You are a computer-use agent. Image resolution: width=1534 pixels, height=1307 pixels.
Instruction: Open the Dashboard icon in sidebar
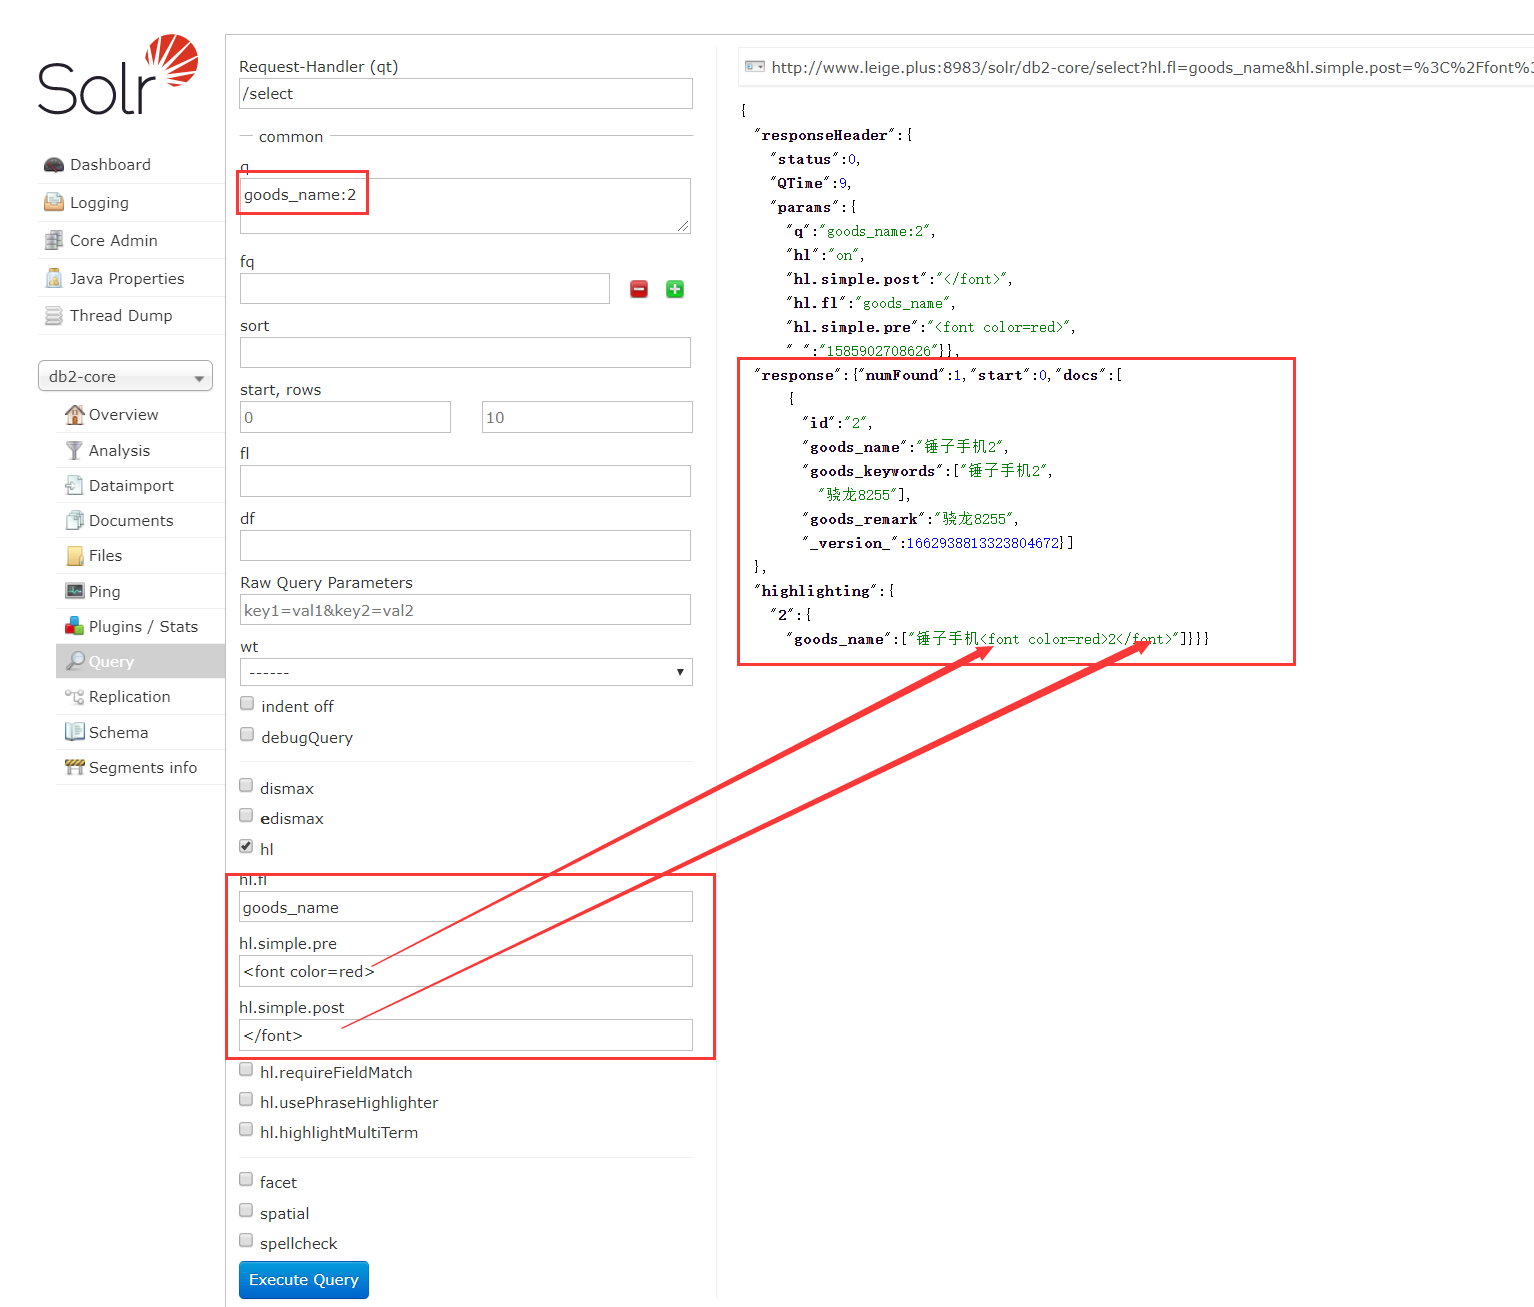pos(54,165)
